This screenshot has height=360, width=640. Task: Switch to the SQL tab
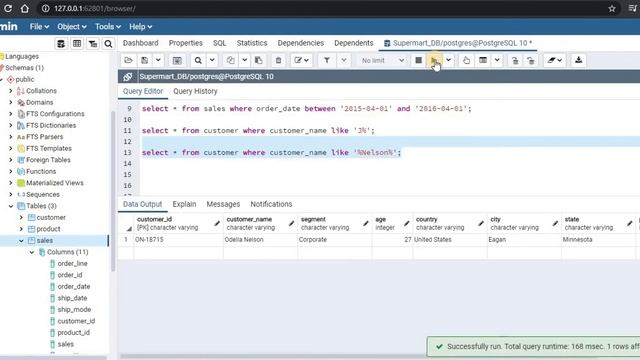click(219, 43)
